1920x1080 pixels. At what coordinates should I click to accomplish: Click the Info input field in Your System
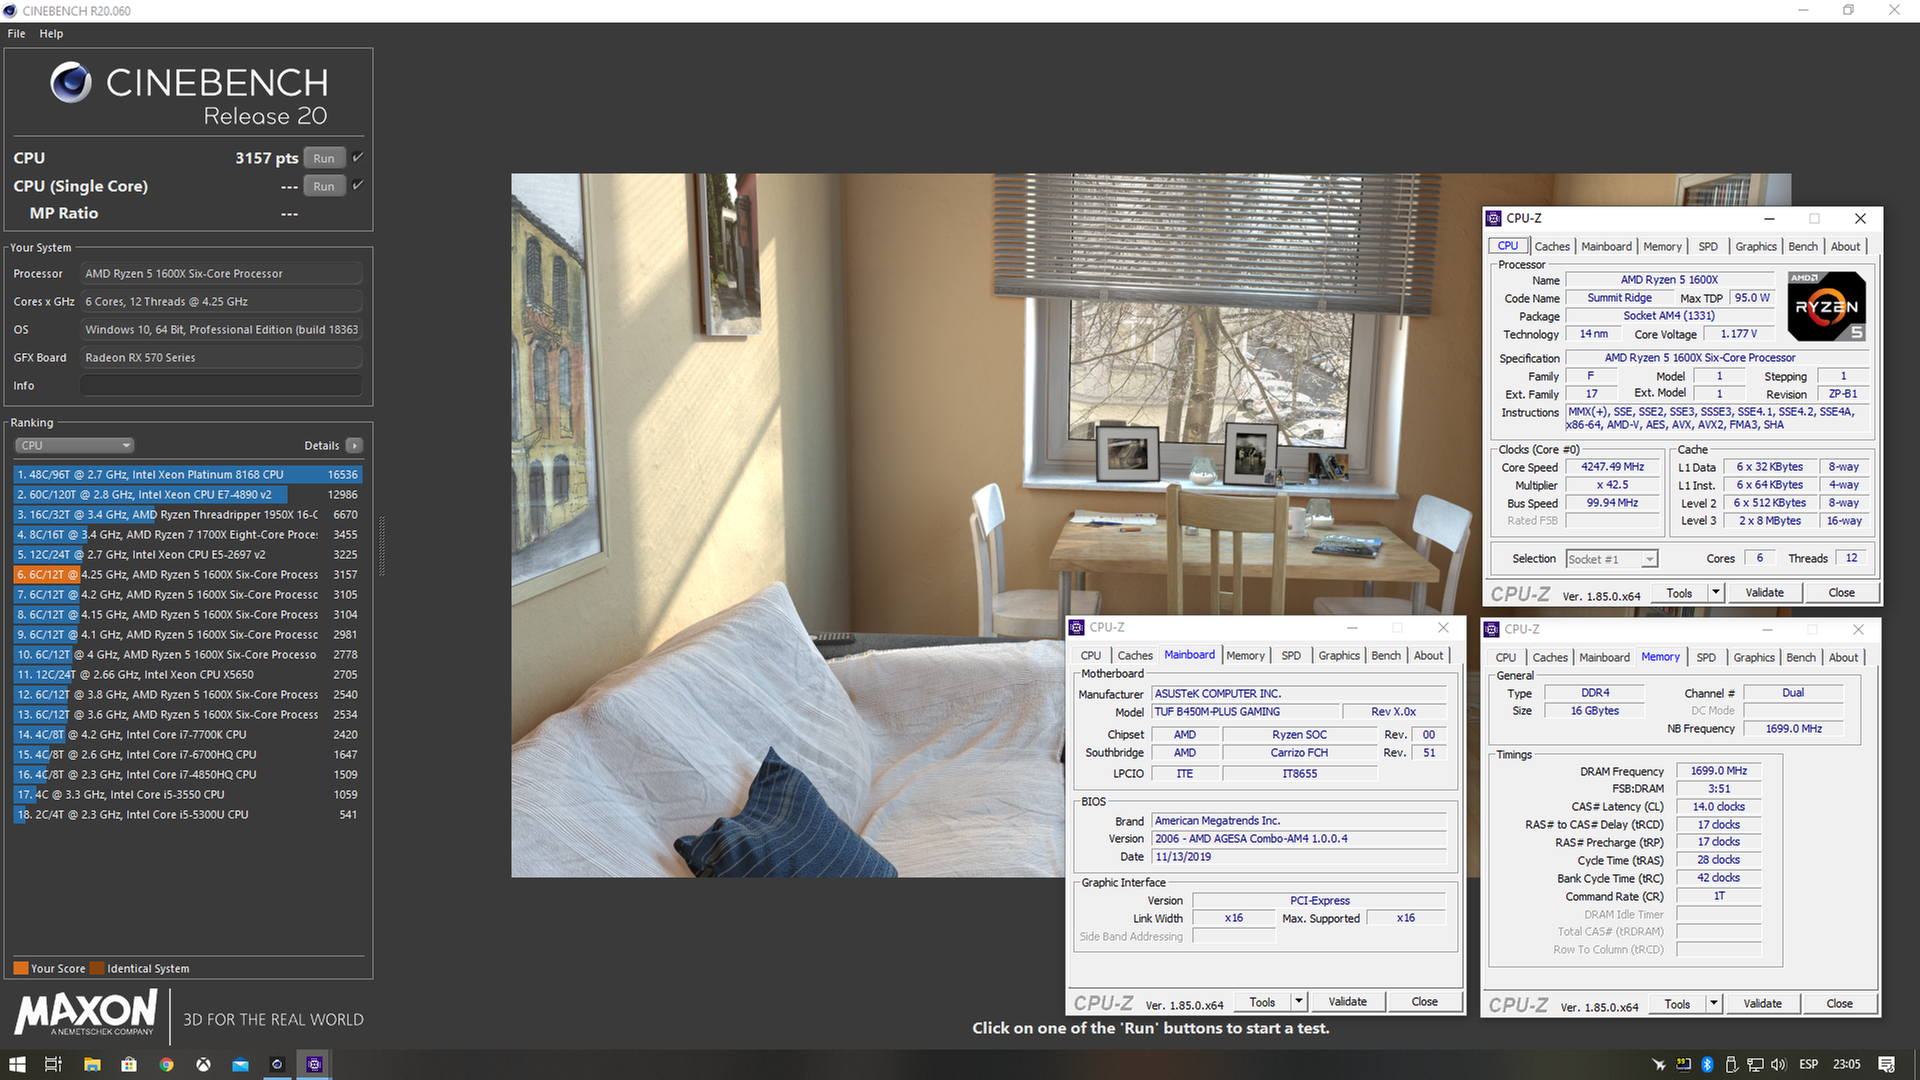221,385
